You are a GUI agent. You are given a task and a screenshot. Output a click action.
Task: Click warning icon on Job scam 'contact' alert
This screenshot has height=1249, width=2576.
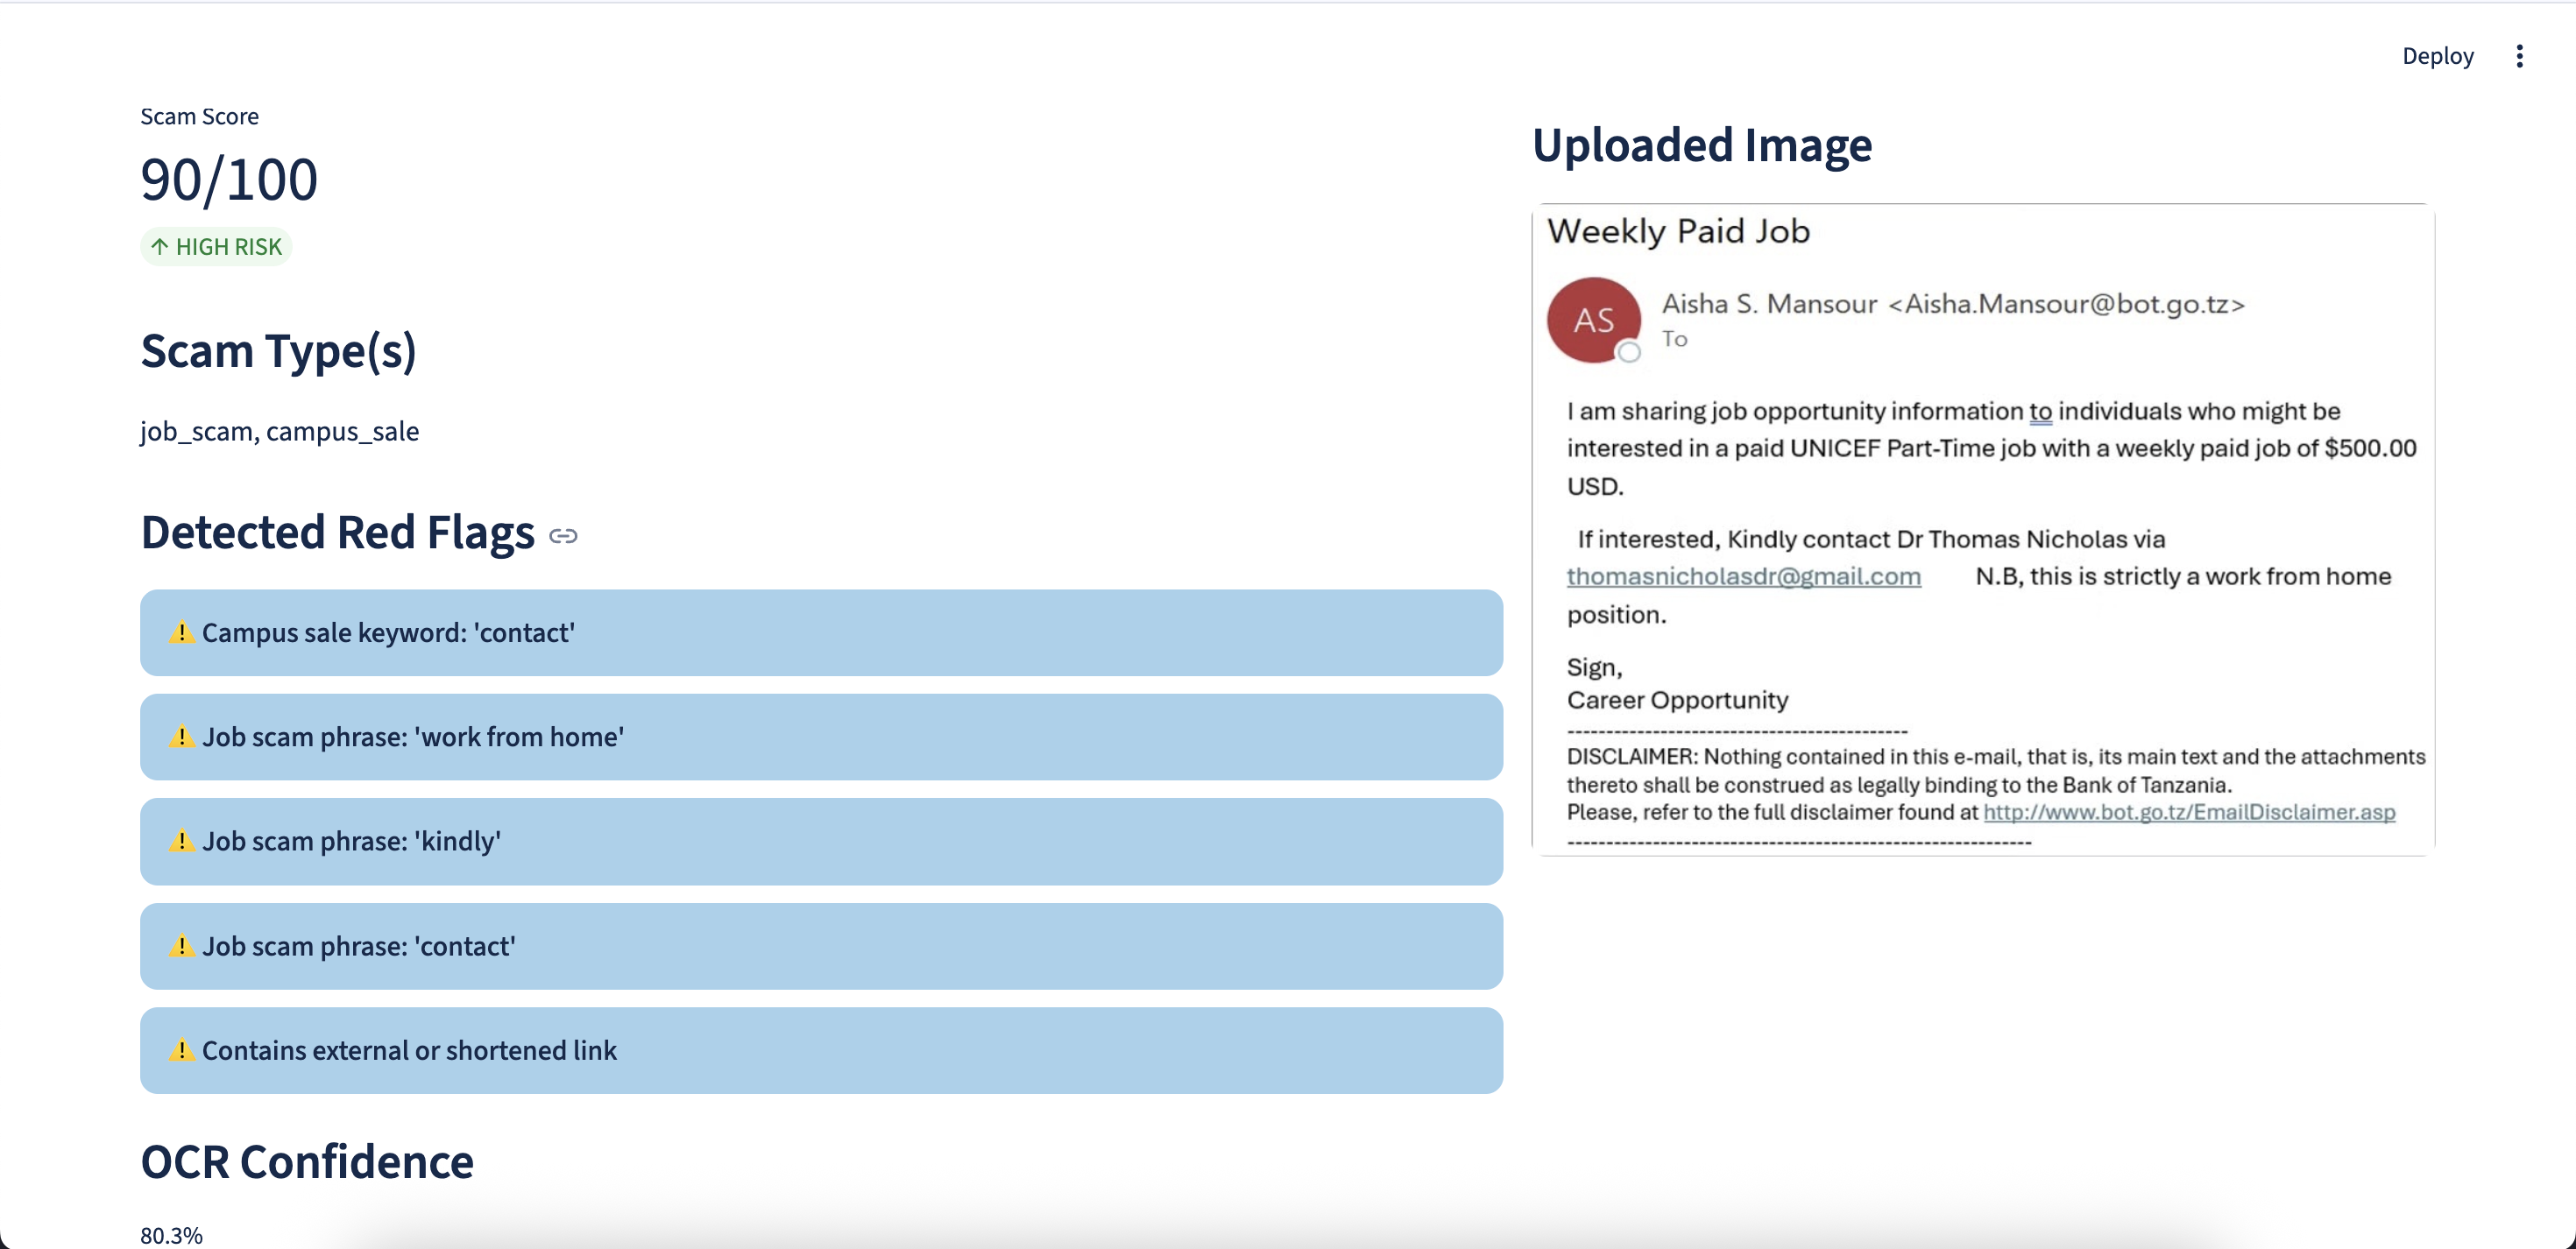(181, 946)
